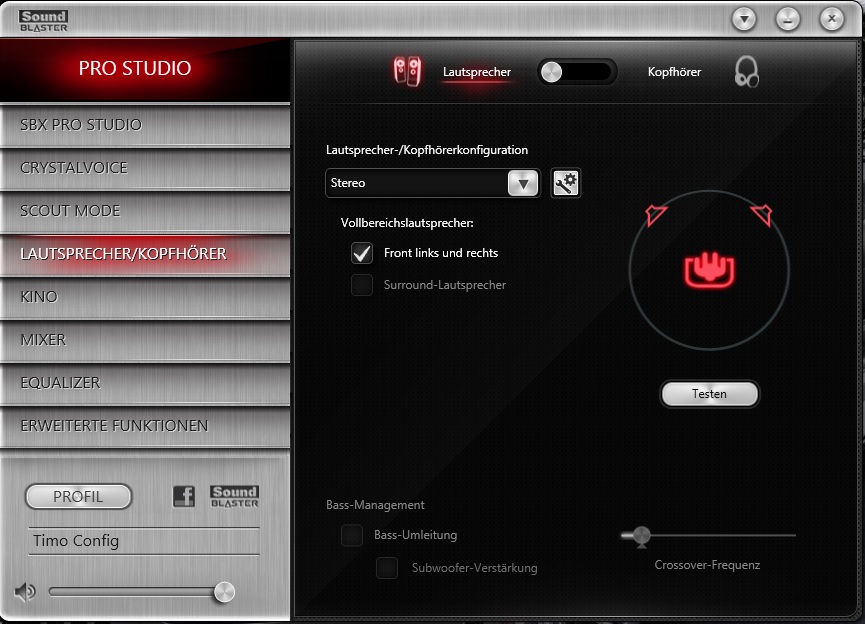Click the Sound Blaster logo beside Facebook
865x624 pixels.
234,497
